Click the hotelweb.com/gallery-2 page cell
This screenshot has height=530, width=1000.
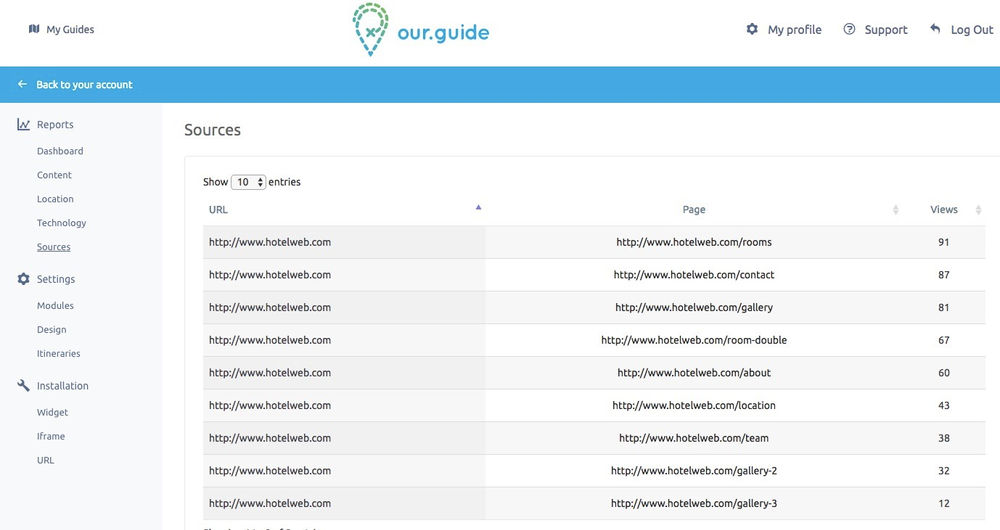(x=694, y=471)
